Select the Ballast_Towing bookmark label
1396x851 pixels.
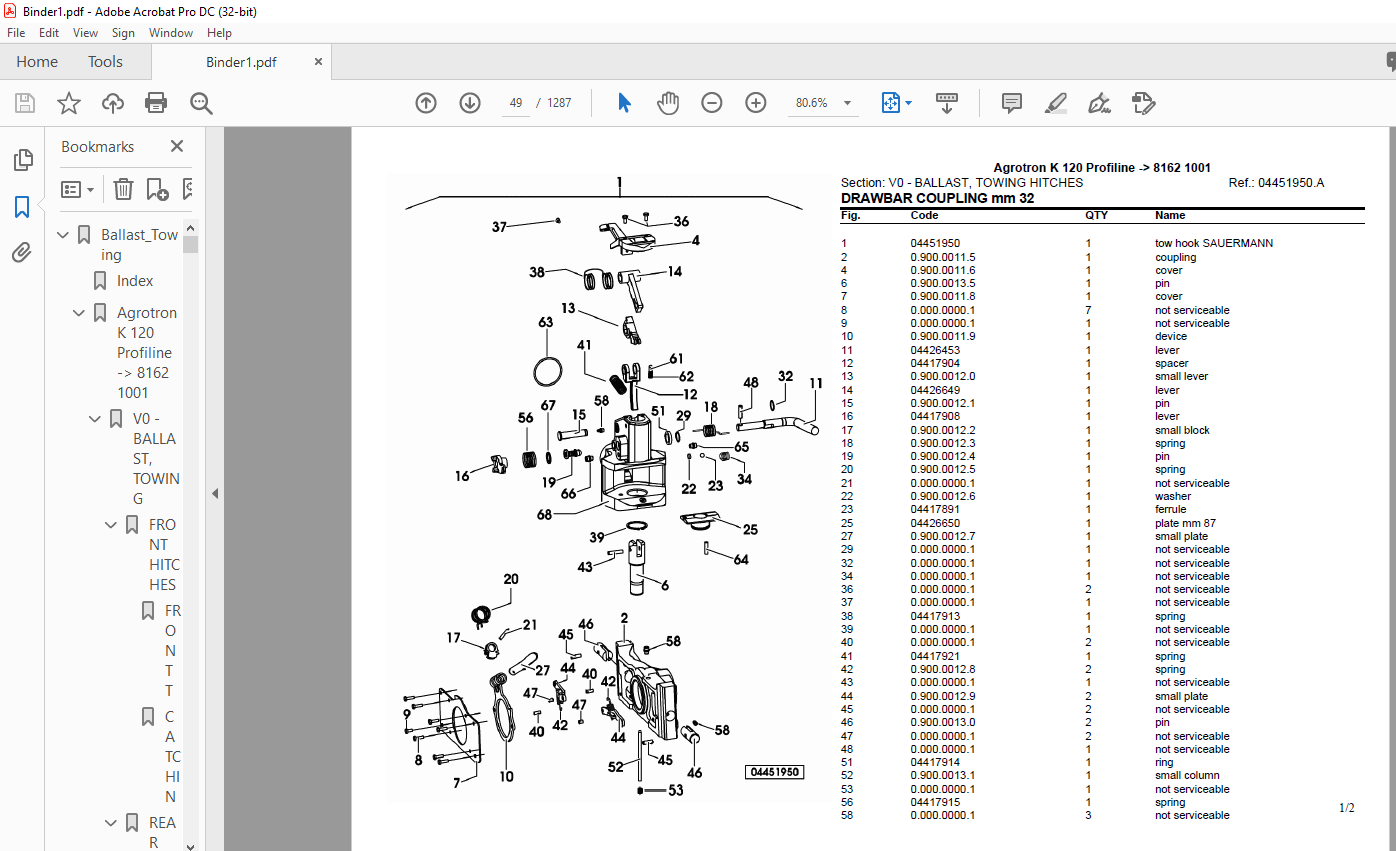pos(139,245)
